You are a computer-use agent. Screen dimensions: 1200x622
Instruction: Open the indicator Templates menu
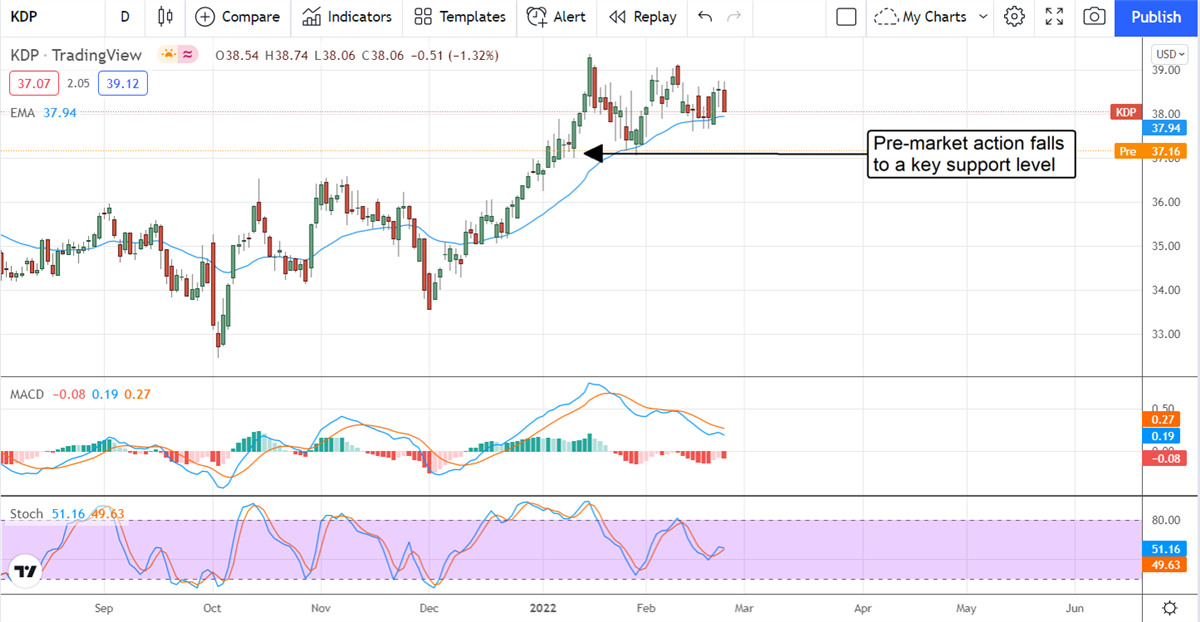click(x=459, y=17)
